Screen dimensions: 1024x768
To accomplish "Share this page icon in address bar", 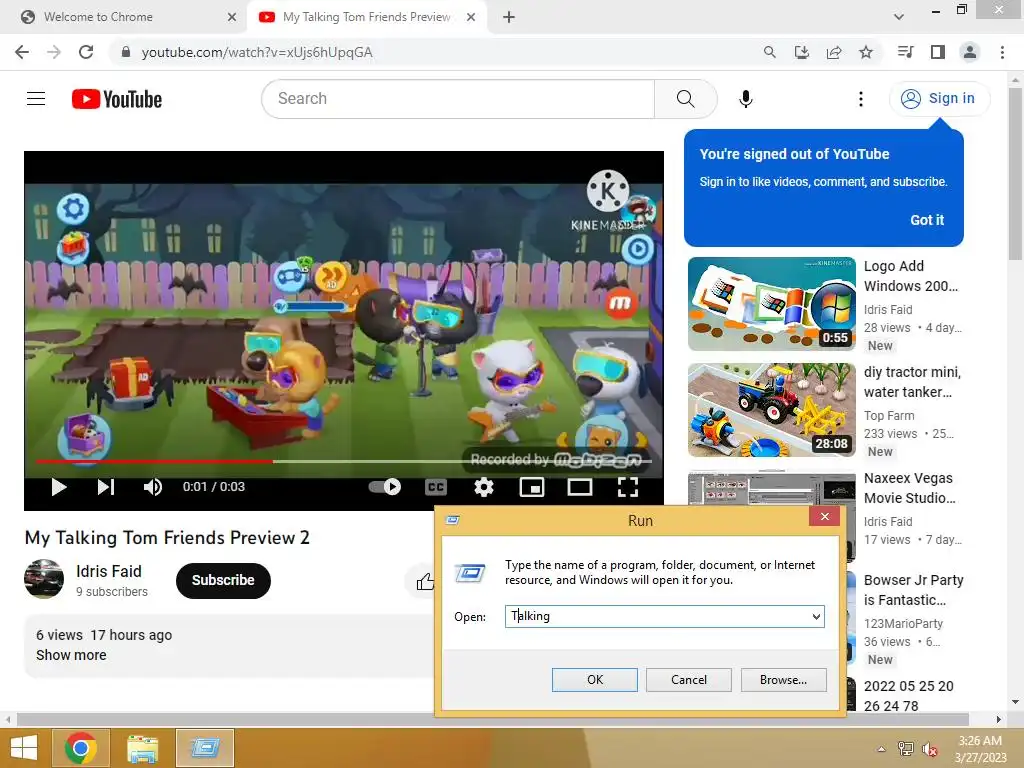I will [834, 52].
